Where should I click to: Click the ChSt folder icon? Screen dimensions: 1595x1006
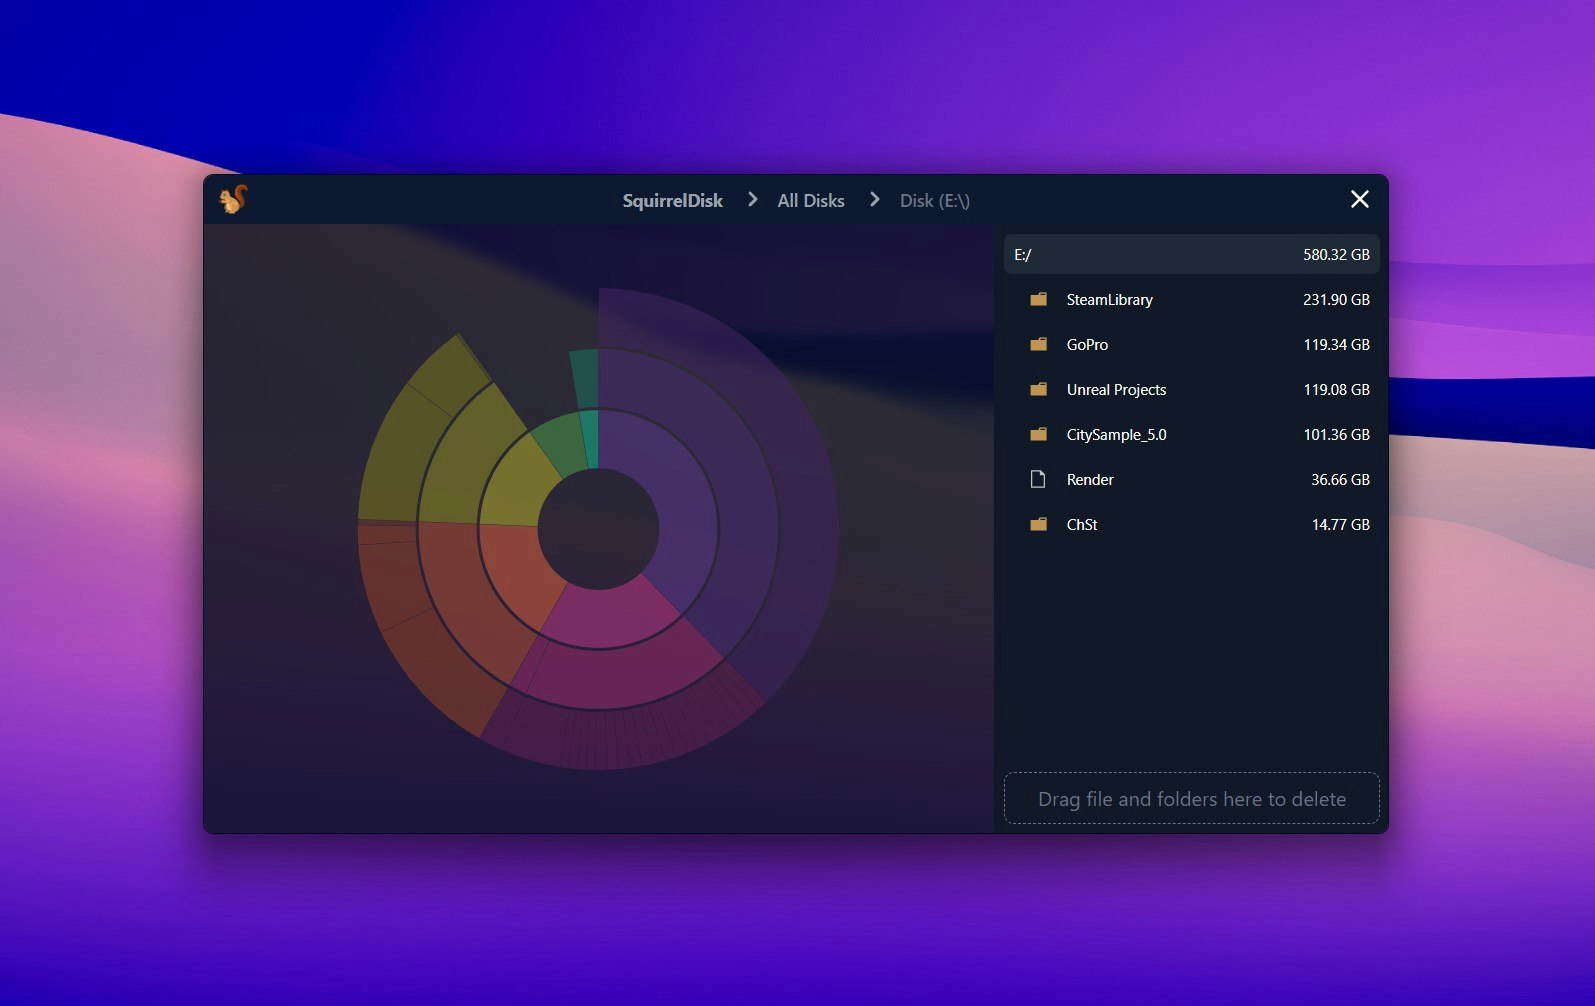click(1038, 524)
